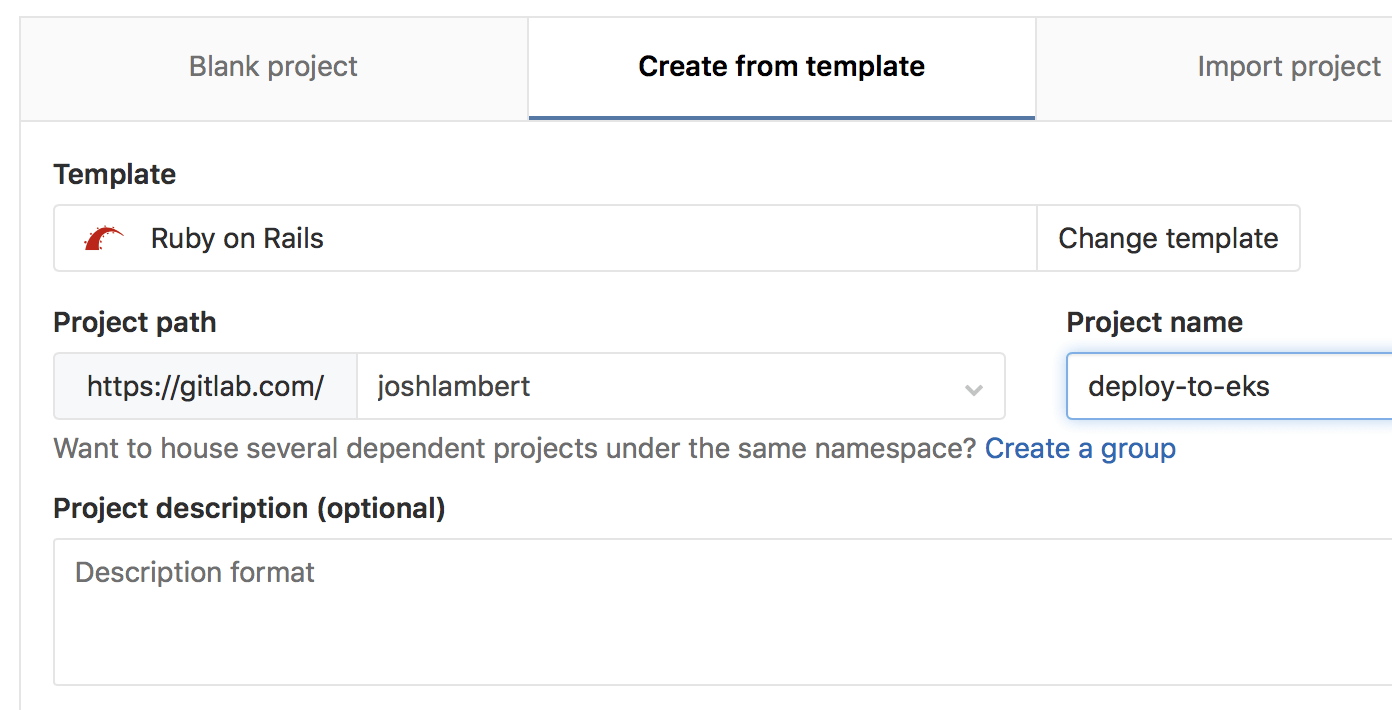Image resolution: width=1392 pixels, height=710 pixels.
Task: Click the Project path label
Action: pos(134,322)
